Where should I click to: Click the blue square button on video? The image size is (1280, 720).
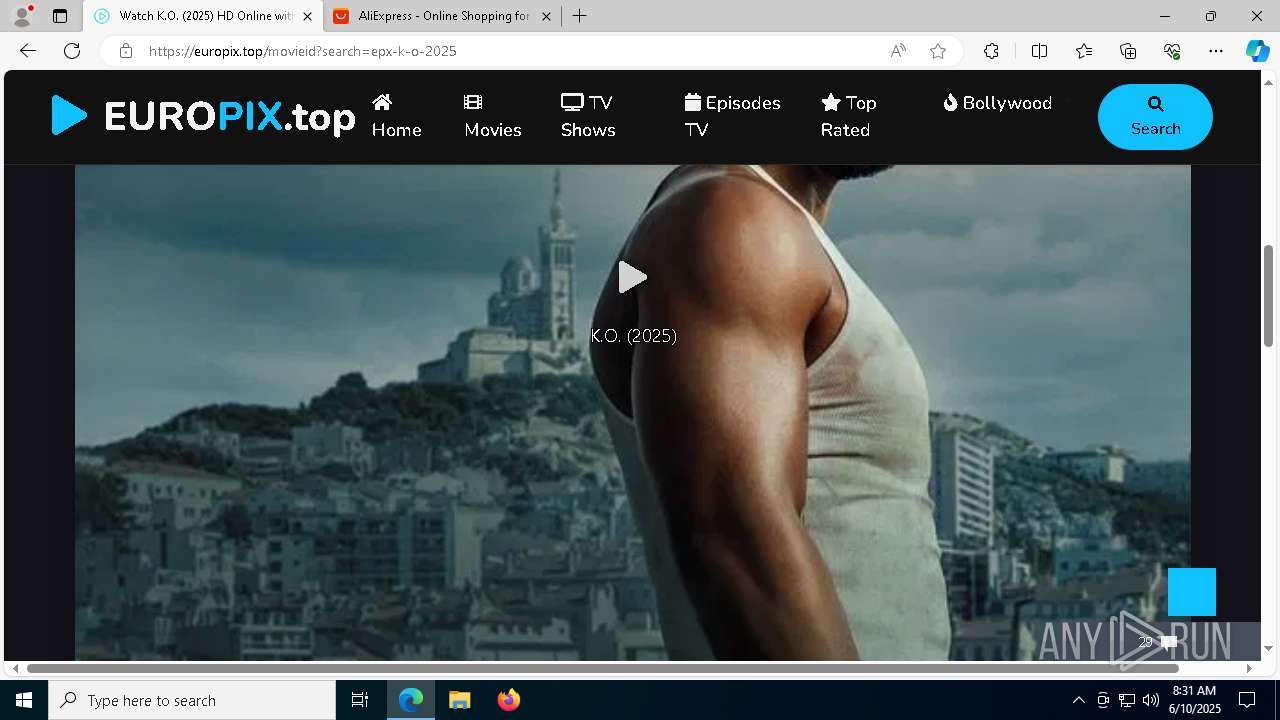point(1192,592)
